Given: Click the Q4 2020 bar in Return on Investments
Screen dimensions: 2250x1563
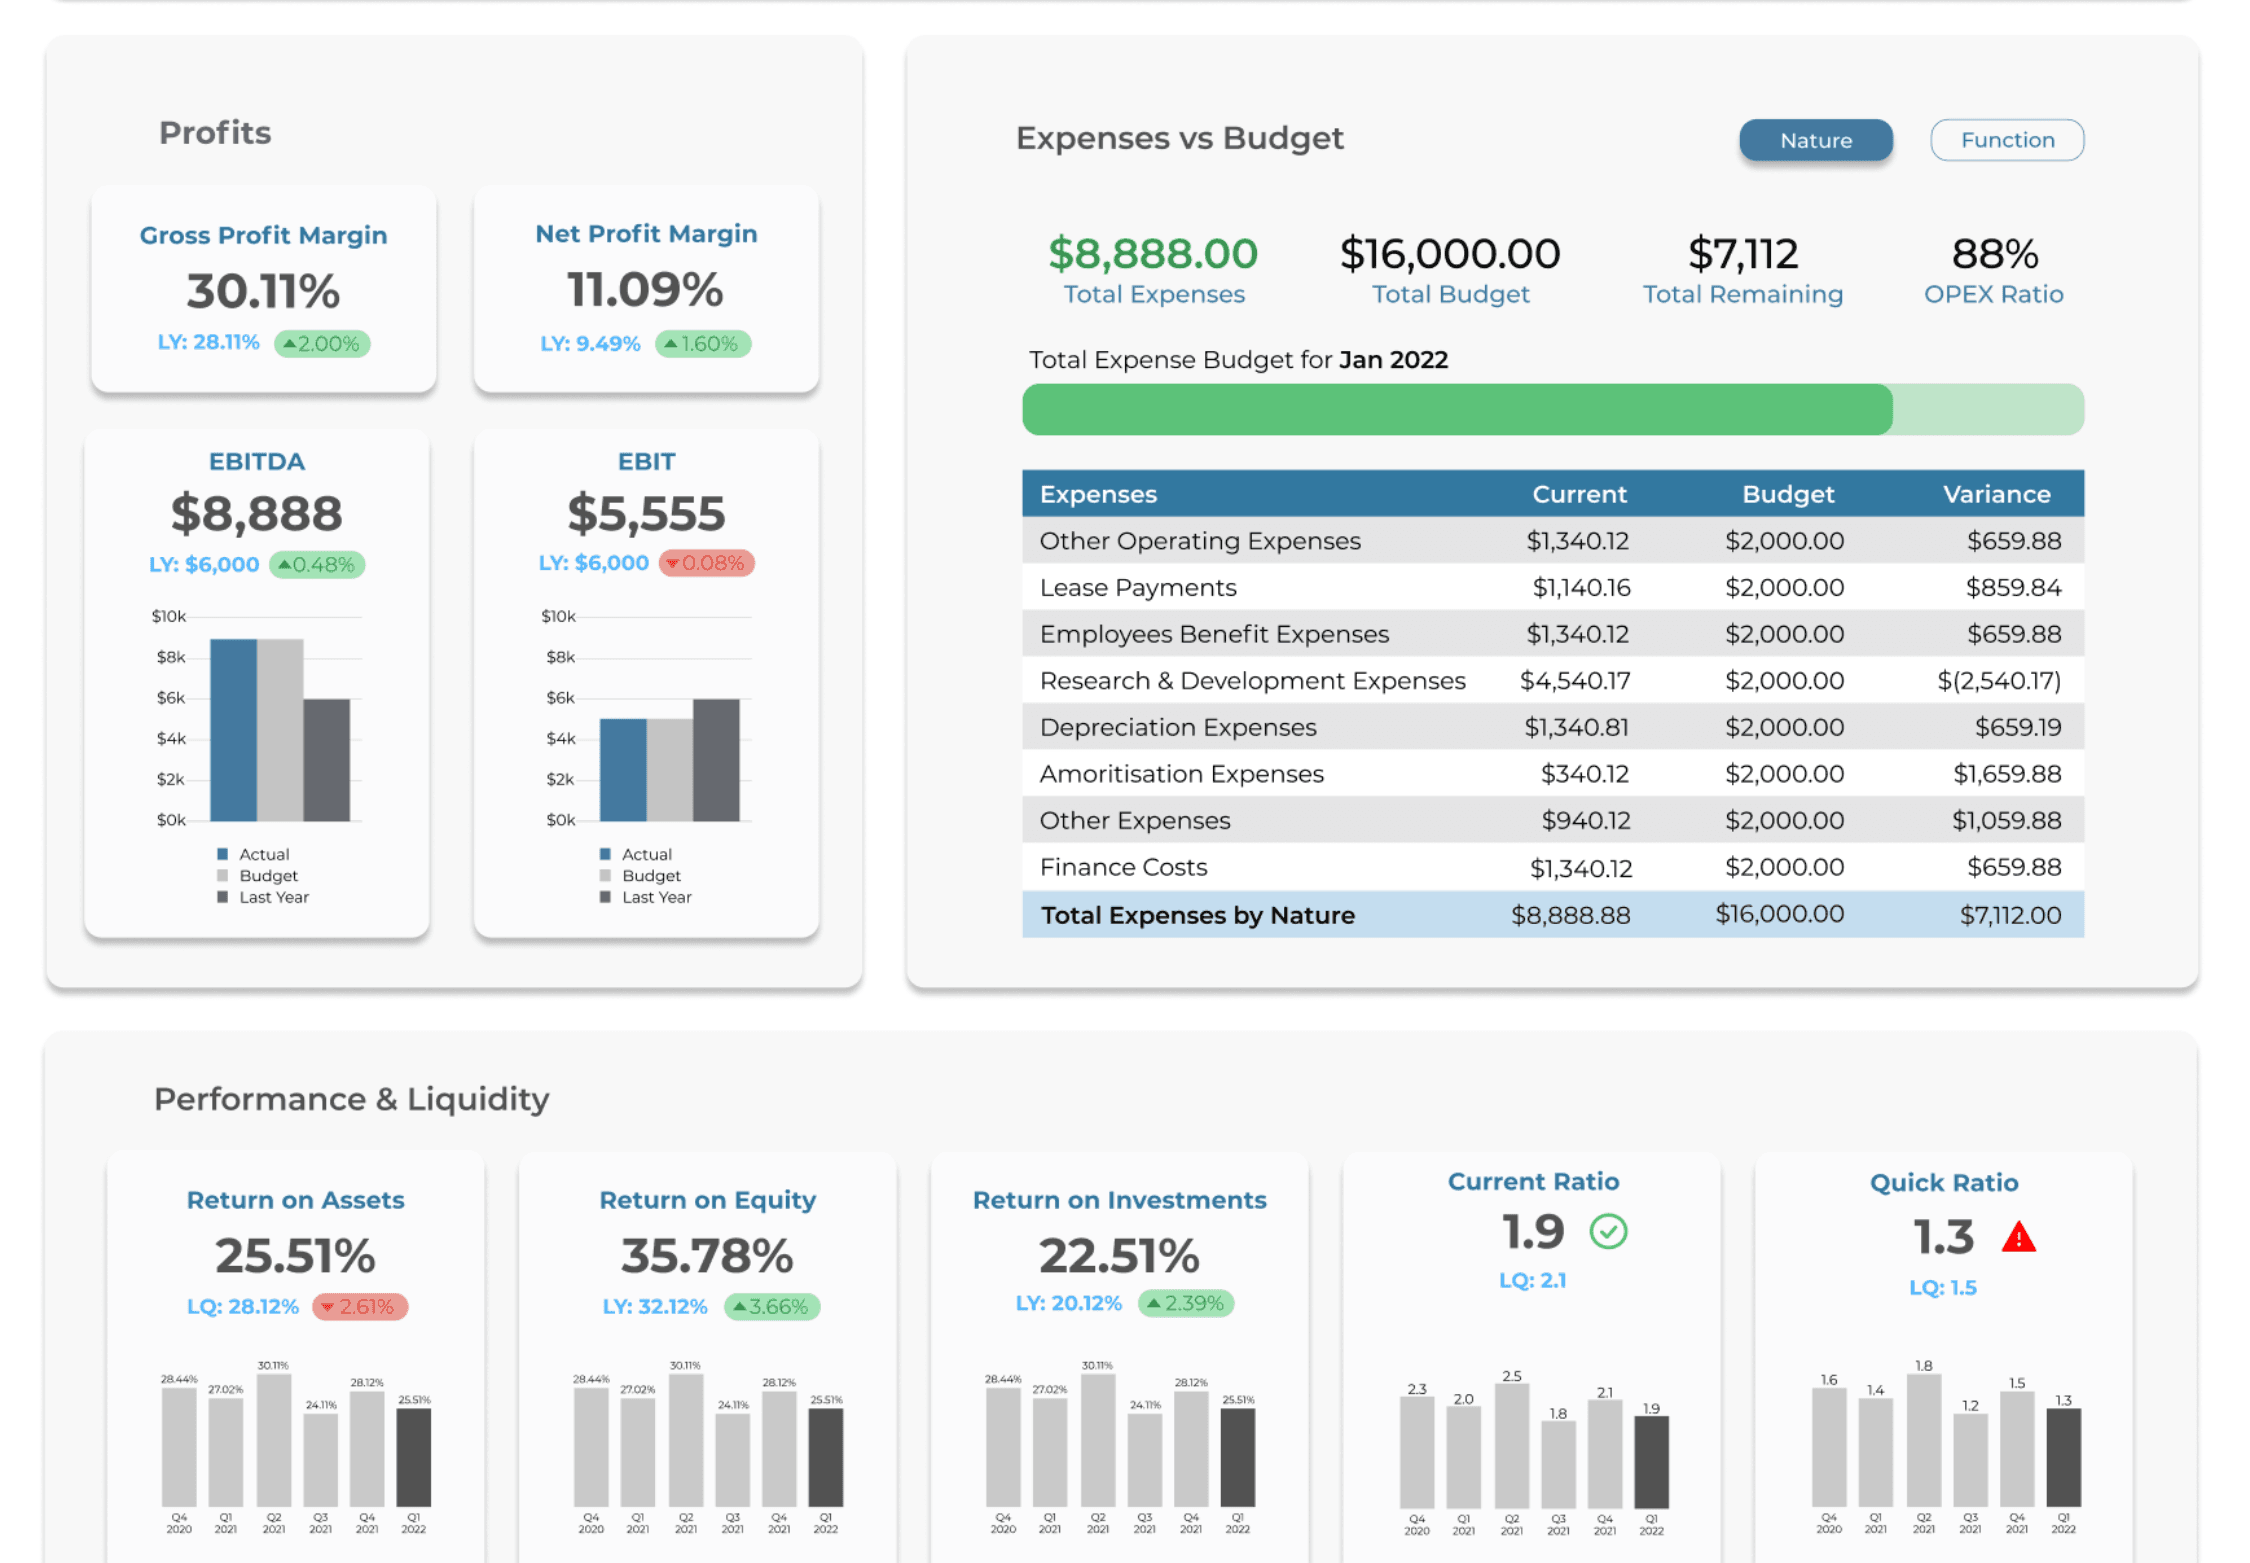Looking at the screenshot, I should point(1003,1447).
